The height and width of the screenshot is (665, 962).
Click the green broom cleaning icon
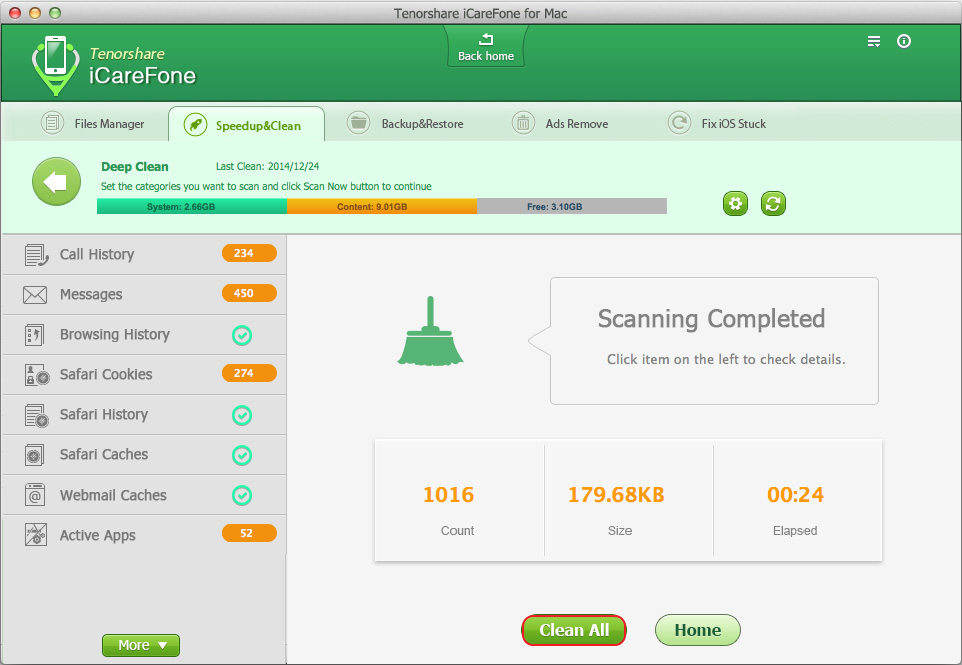(430, 331)
